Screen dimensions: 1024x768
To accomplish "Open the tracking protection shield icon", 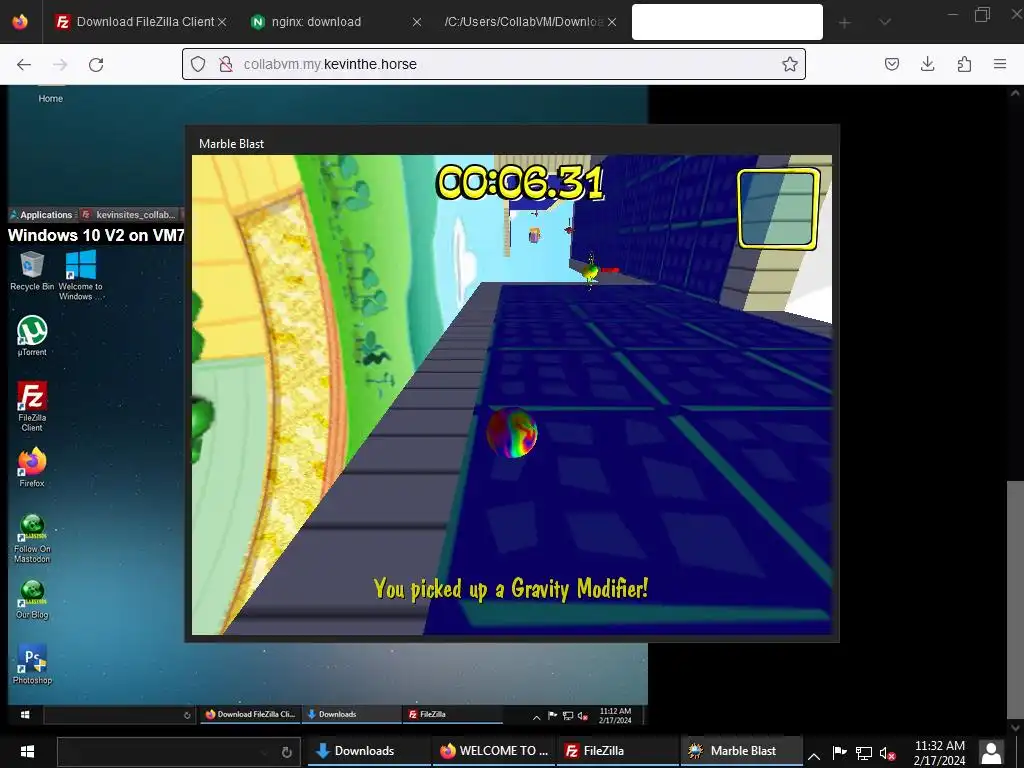I will [198, 64].
